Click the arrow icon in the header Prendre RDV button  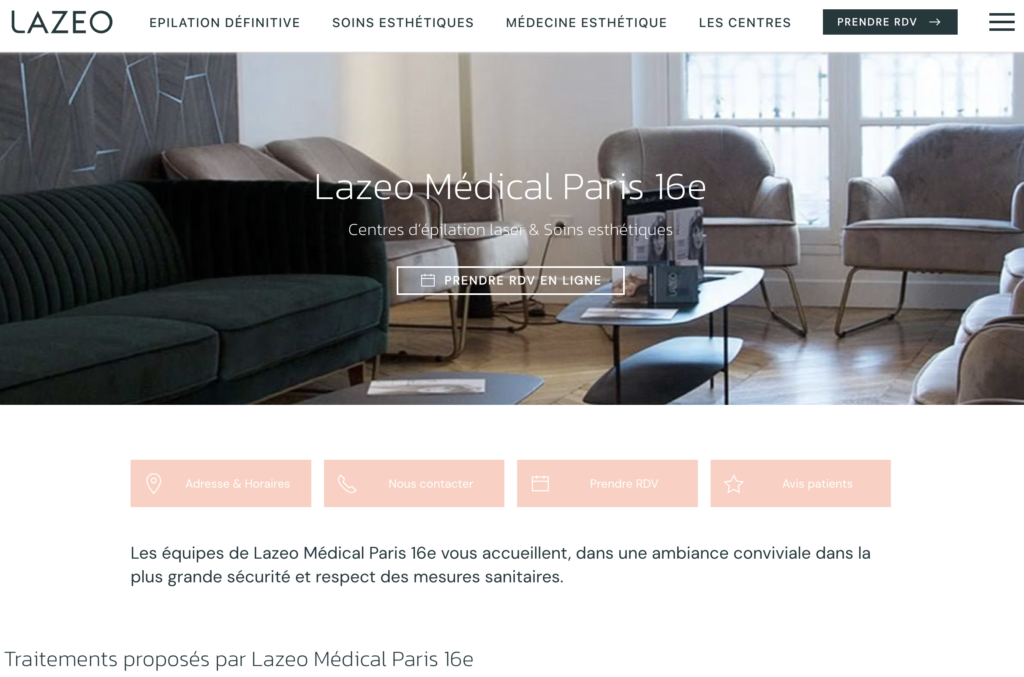click(935, 22)
